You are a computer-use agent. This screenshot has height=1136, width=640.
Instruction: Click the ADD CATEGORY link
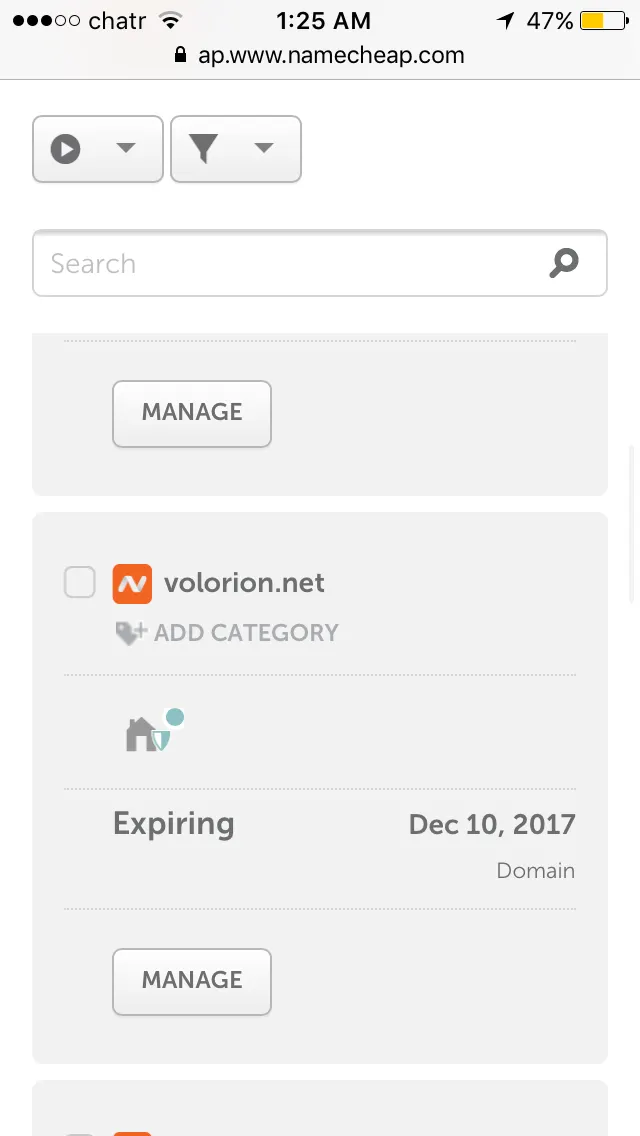(246, 633)
